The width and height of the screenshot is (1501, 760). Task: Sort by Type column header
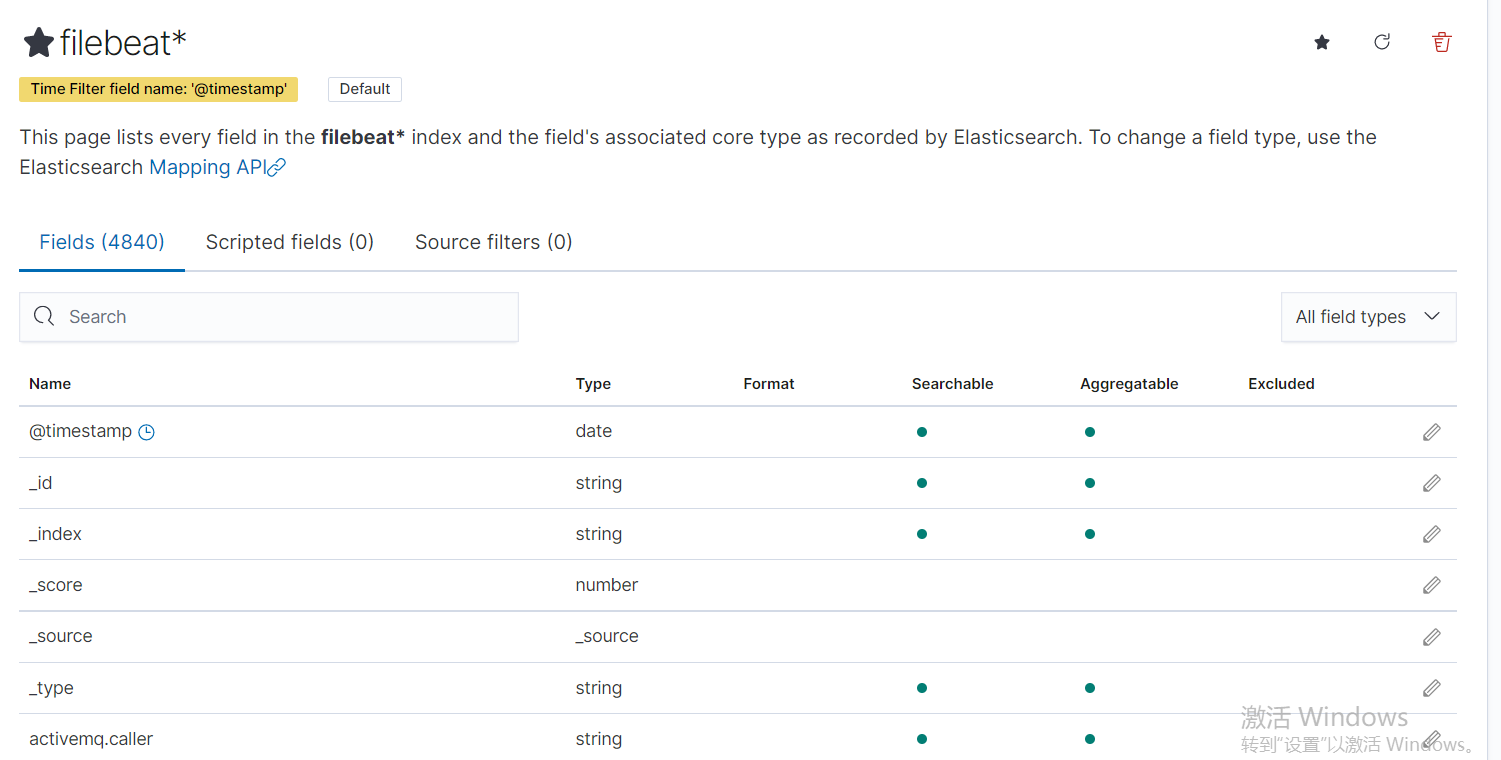tap(593, 384)
